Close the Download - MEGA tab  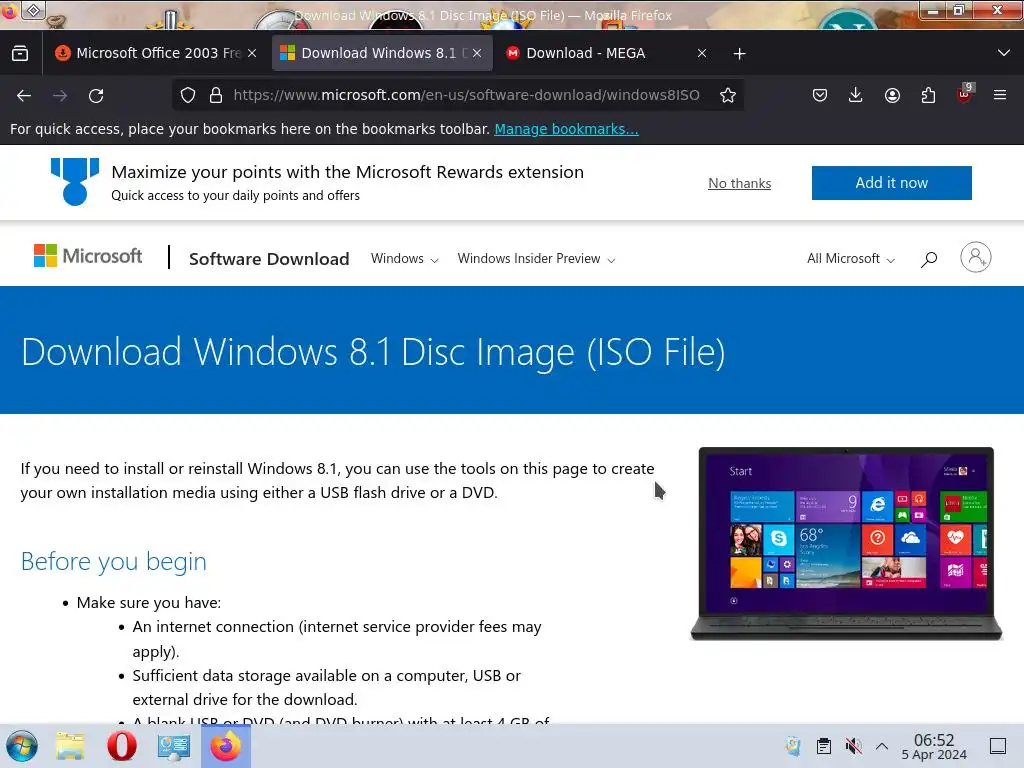pyautogui.click(x=702, y=54)
